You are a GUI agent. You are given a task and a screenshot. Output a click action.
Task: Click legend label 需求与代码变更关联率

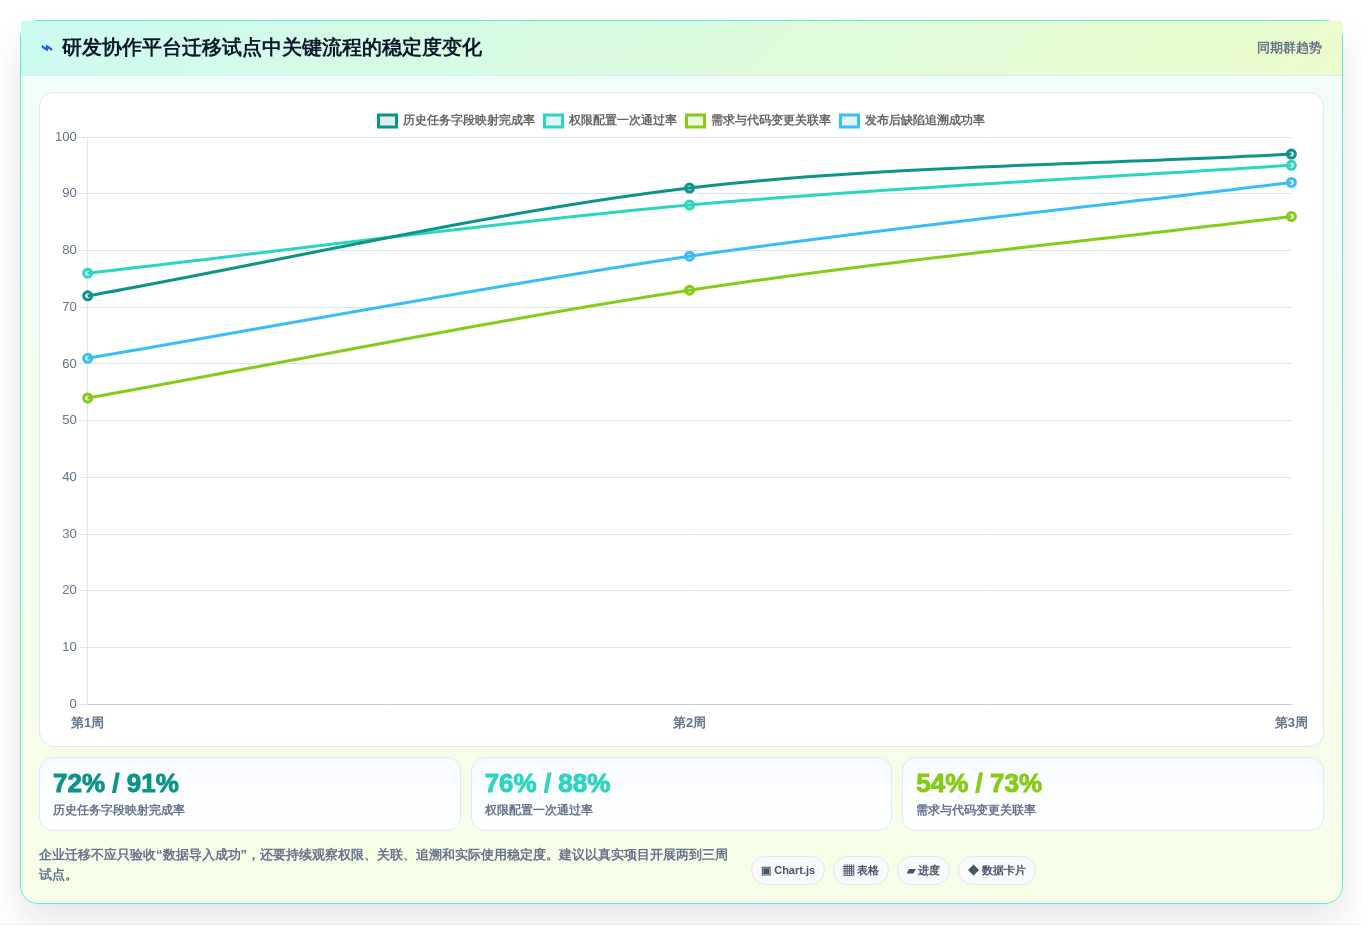coord(771,121)
